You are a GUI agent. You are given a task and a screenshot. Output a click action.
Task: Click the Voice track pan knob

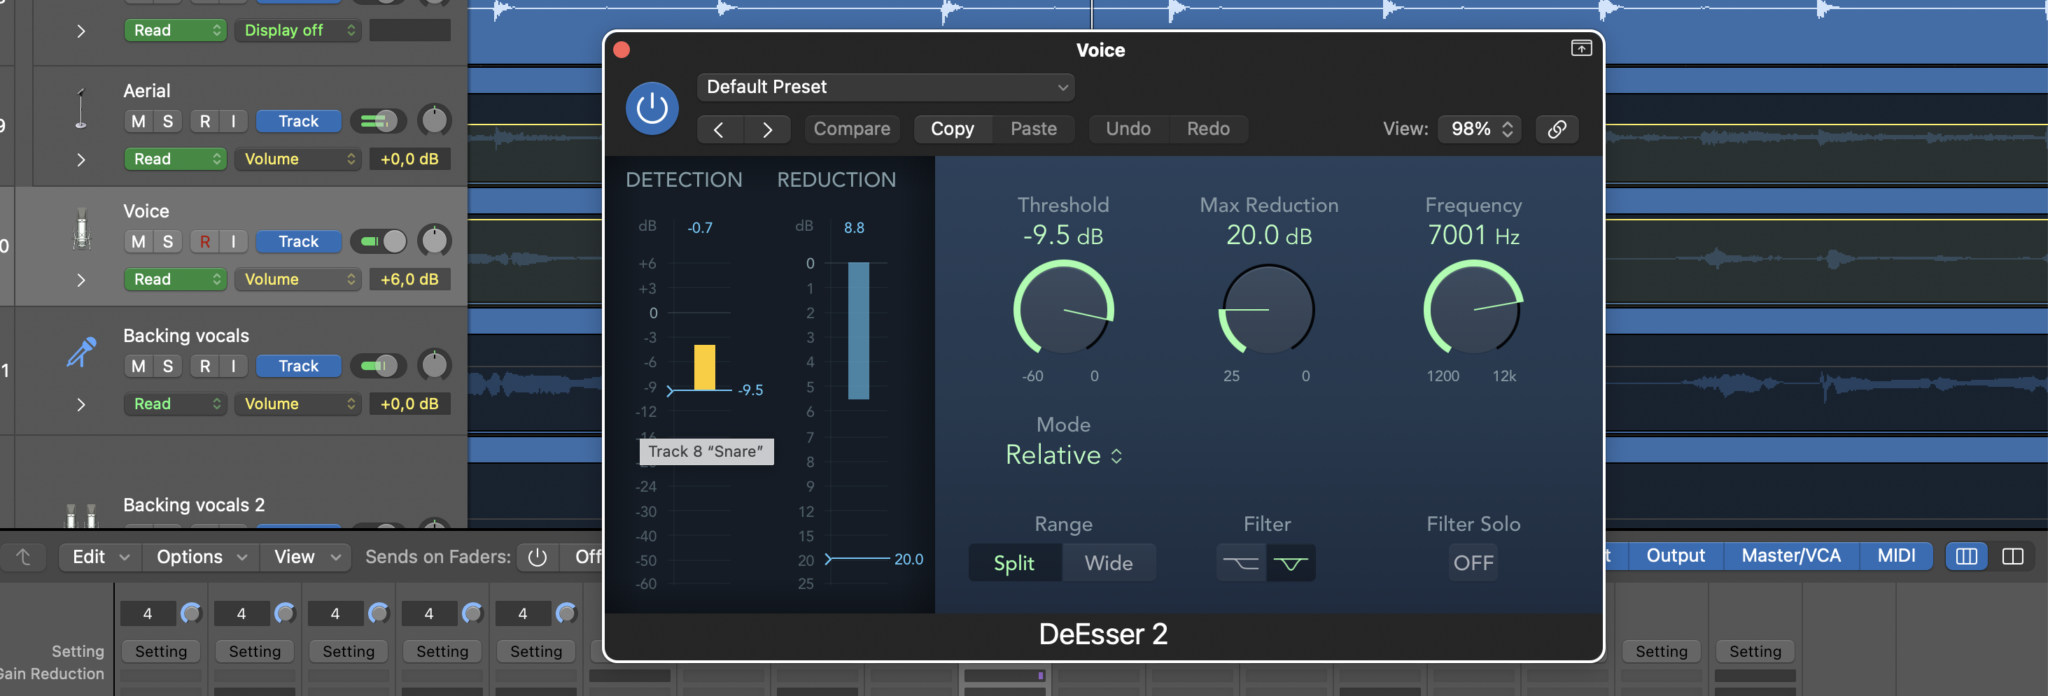[434, 240]
